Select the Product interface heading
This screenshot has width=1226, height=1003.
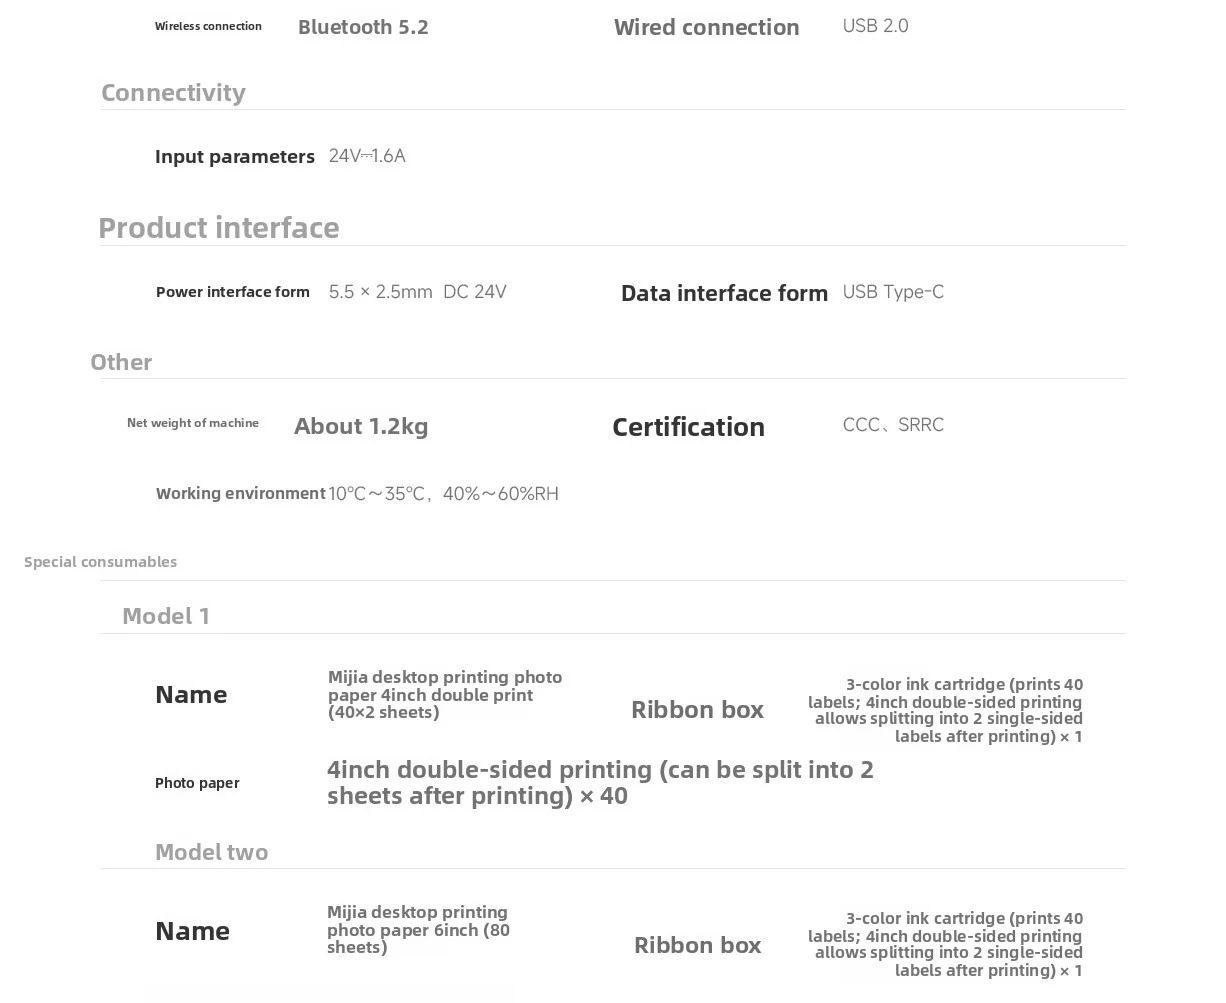pos(219,227)
